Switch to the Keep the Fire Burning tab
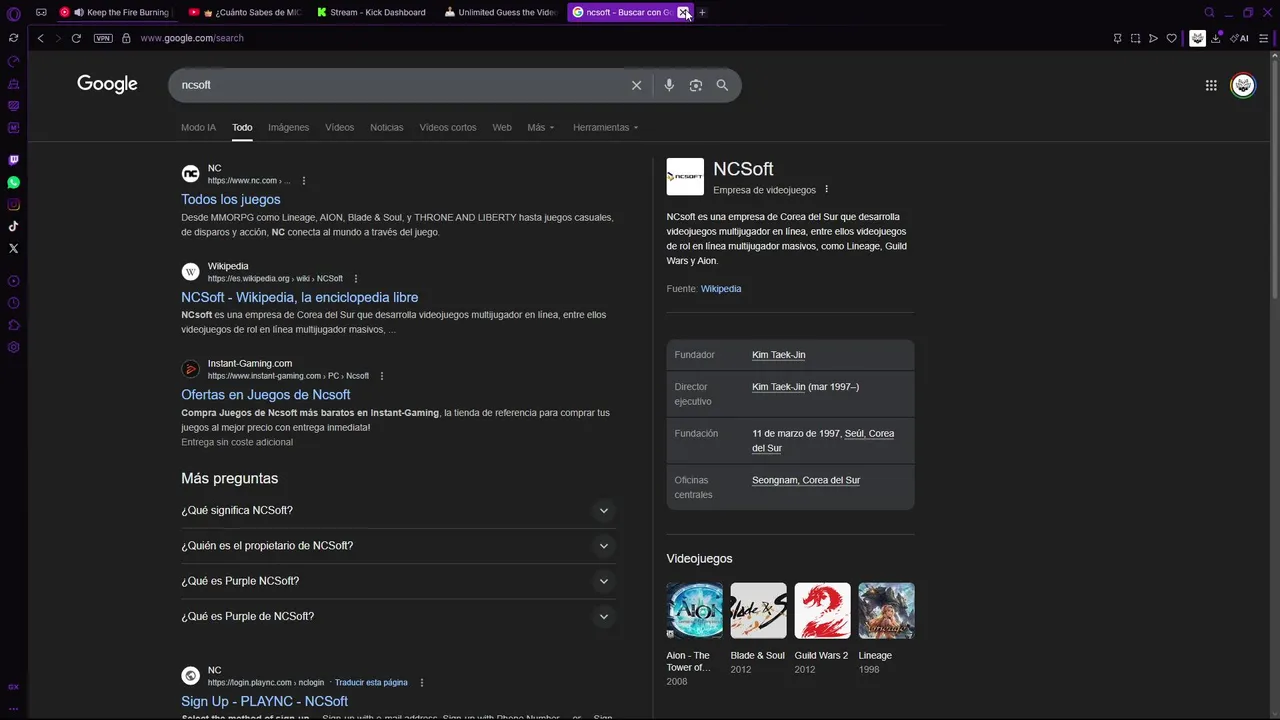Screen dimensions: 1280x720 (114, 12)
